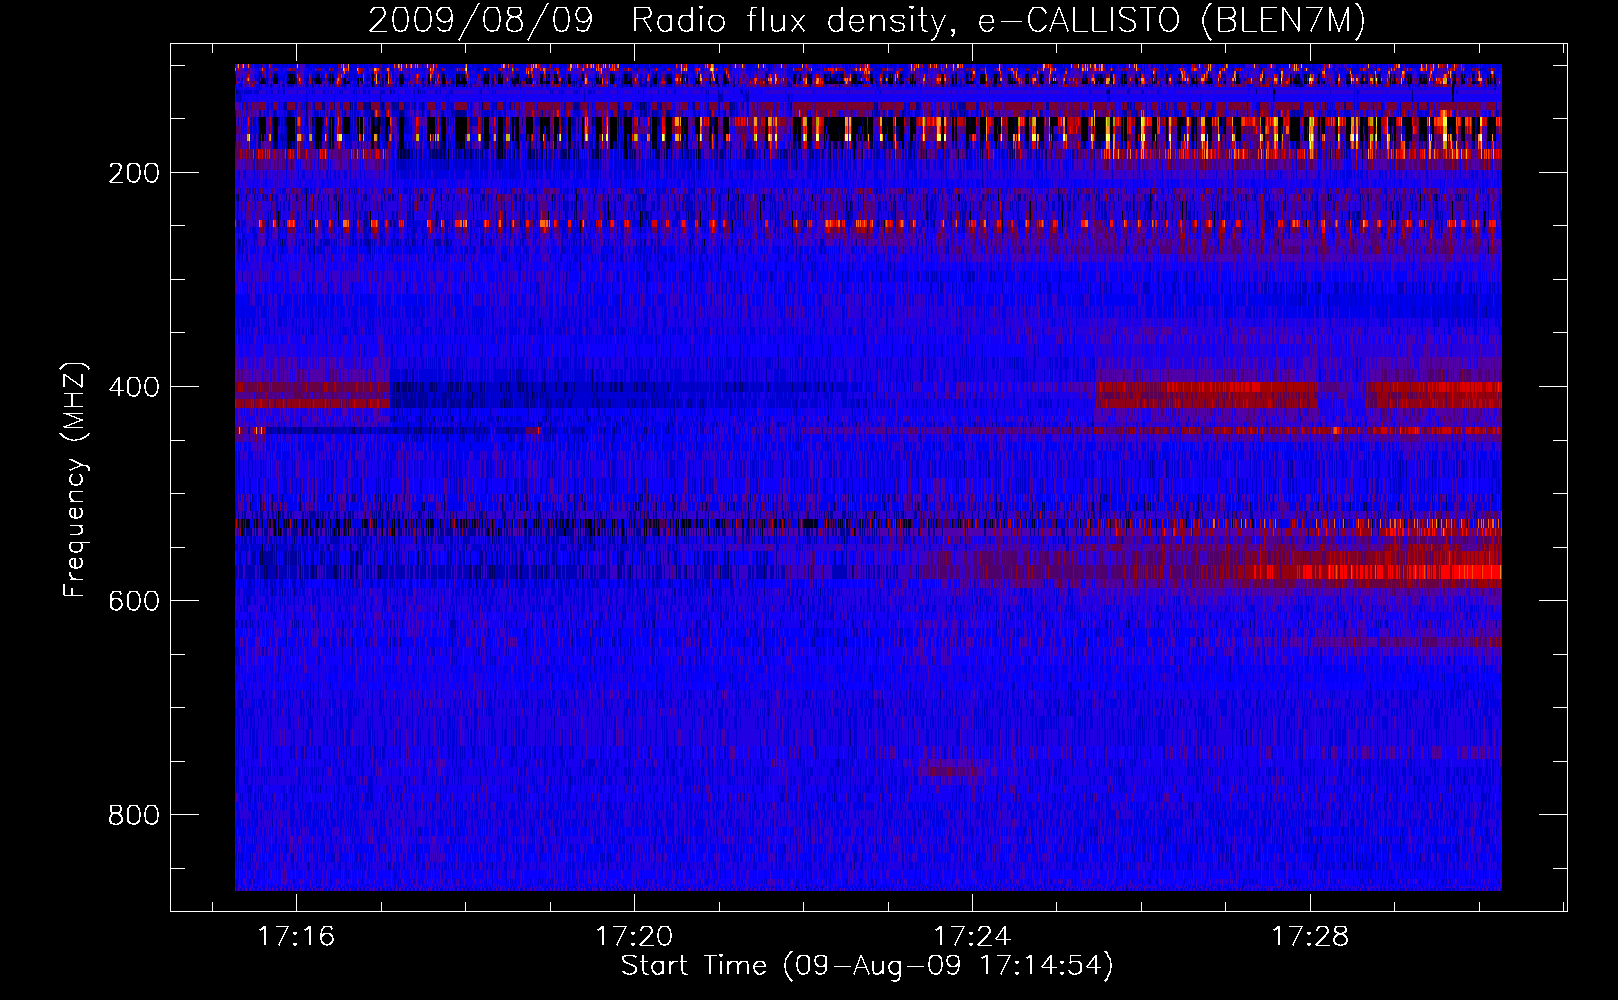Viewport: 1618px width, 1000px height.
Task: Click the plot title '2009/08/09 Radio flux density, e-CALLISTO (BLEN7M)'
Action: point(867,20)
